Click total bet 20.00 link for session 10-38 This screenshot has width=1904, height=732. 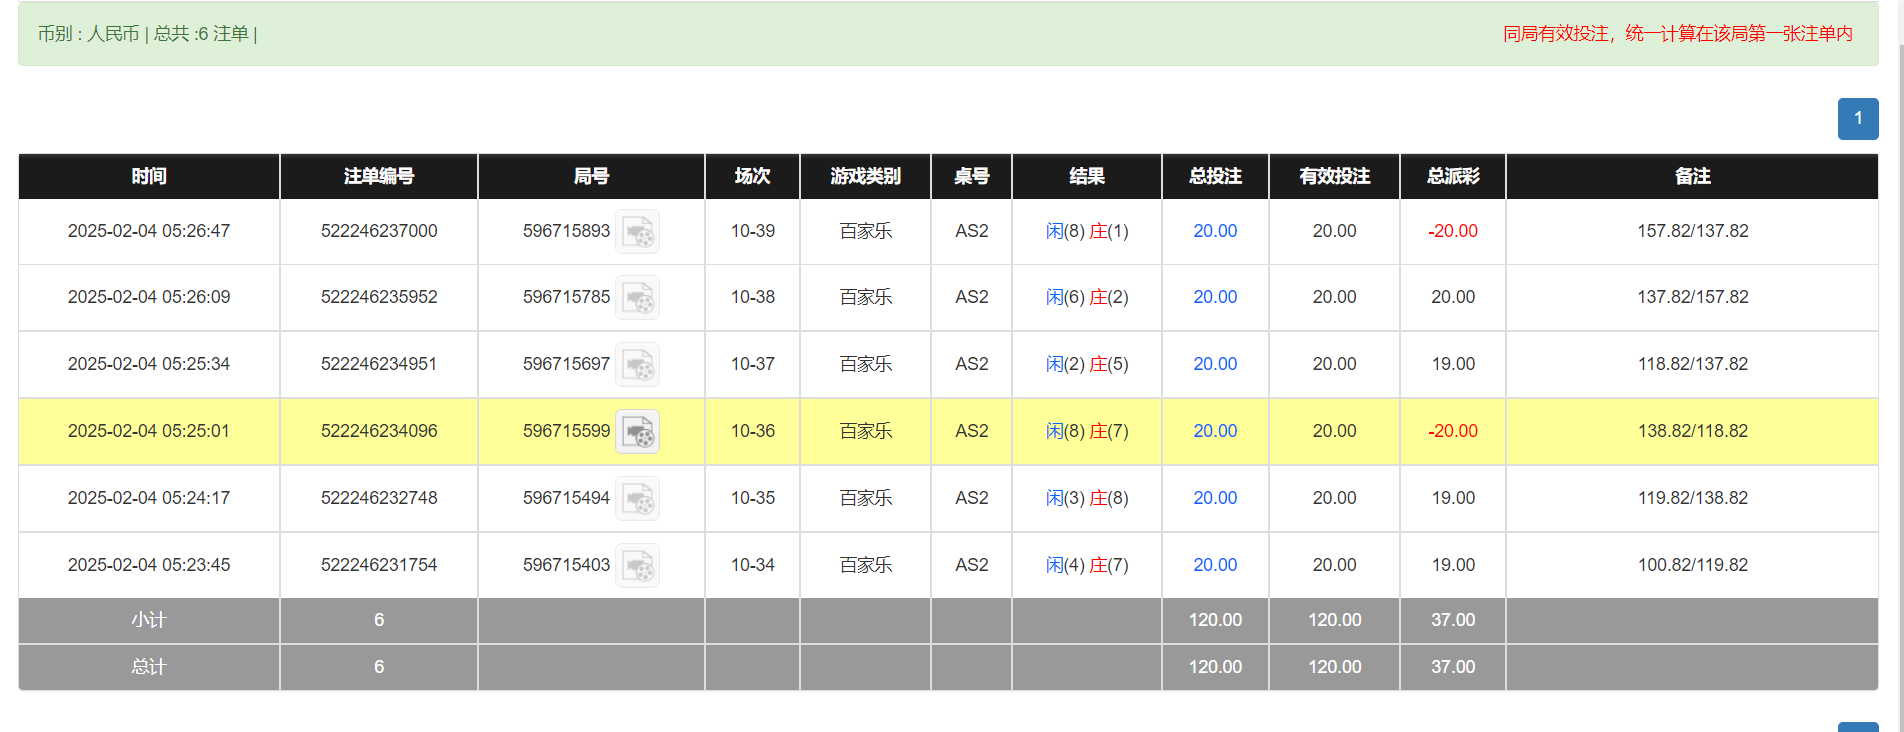pyautogui.click(x=1214, y=297)
